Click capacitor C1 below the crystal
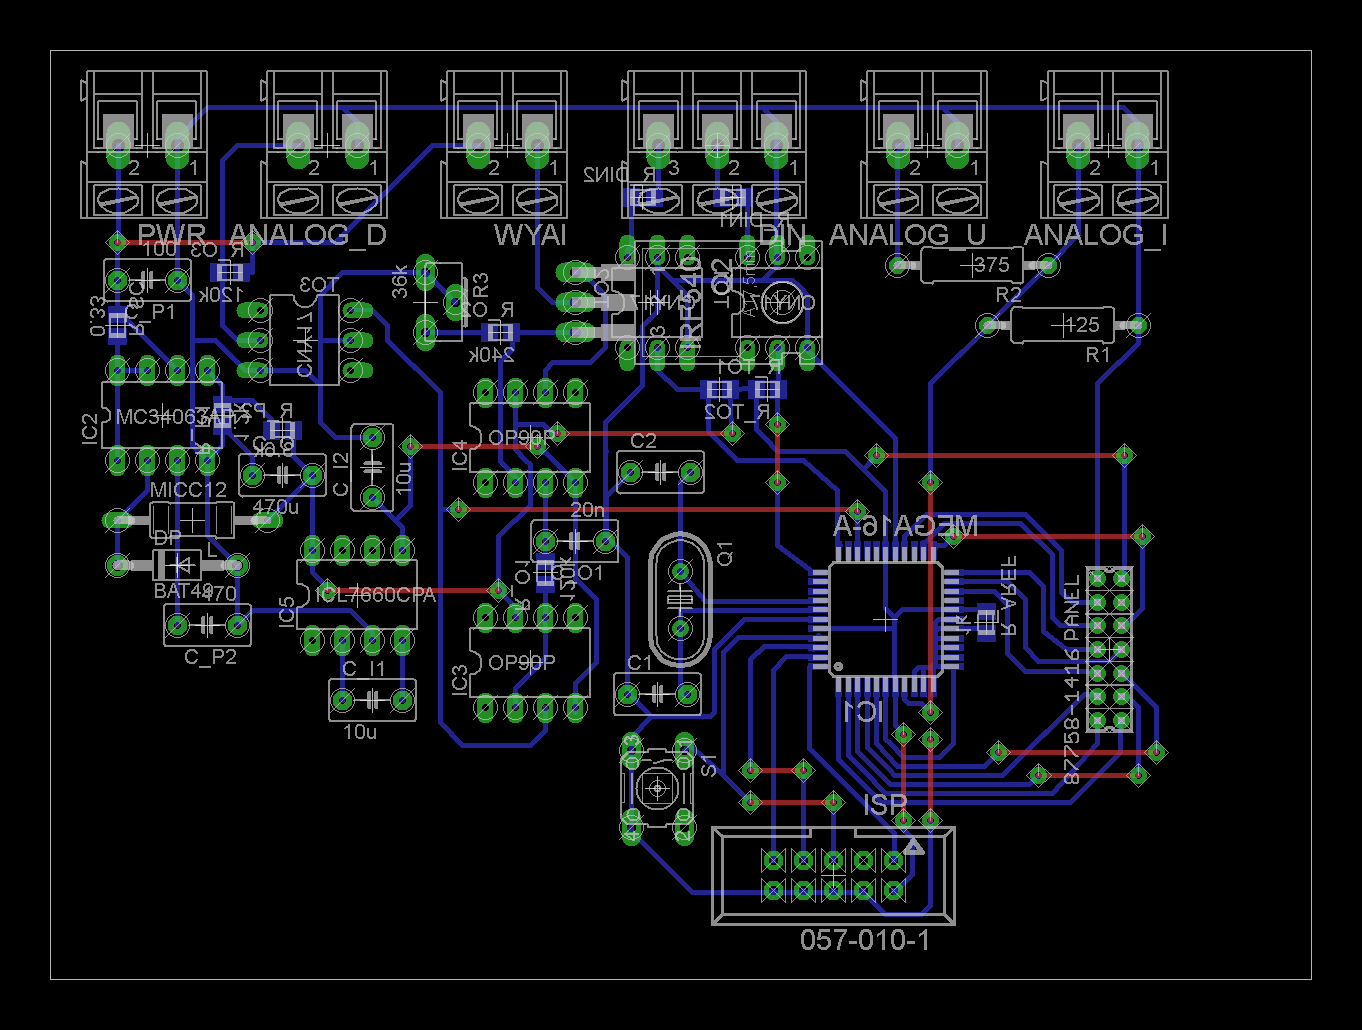The width and height of the screenshot is (1362, 1030). 657,694
